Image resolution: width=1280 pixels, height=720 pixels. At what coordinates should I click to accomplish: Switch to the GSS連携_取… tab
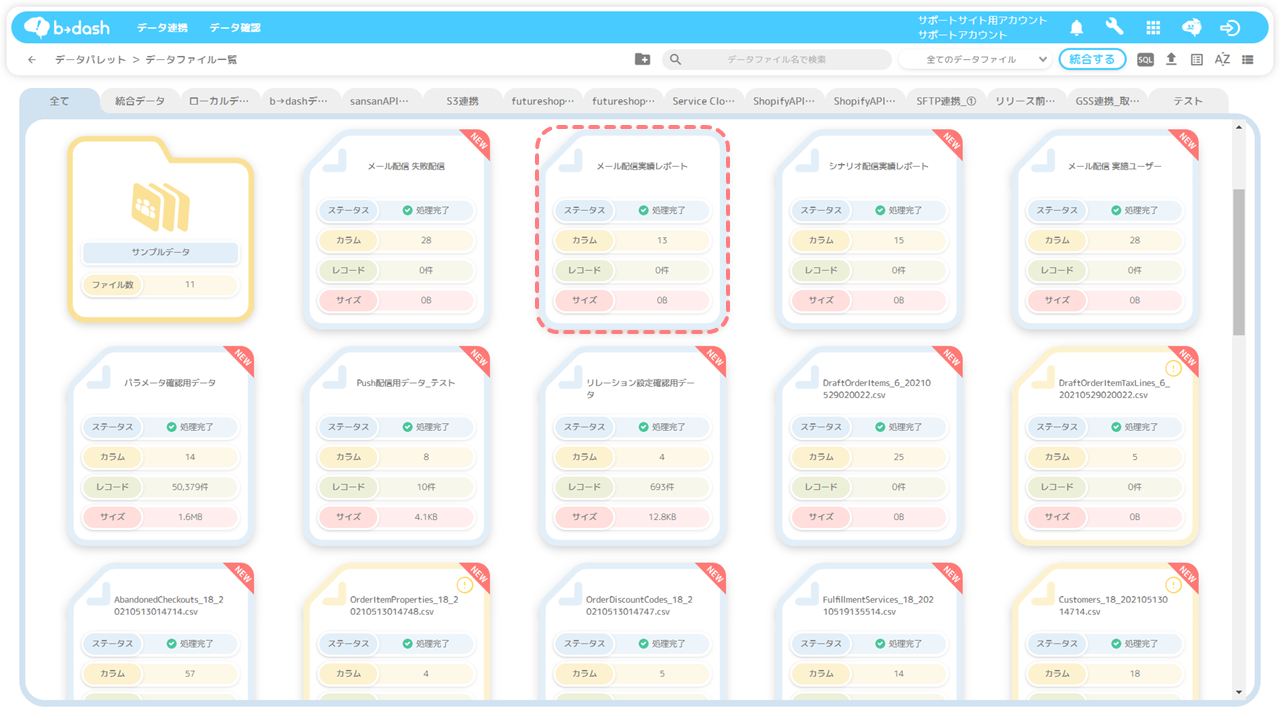click(1107, 101)
